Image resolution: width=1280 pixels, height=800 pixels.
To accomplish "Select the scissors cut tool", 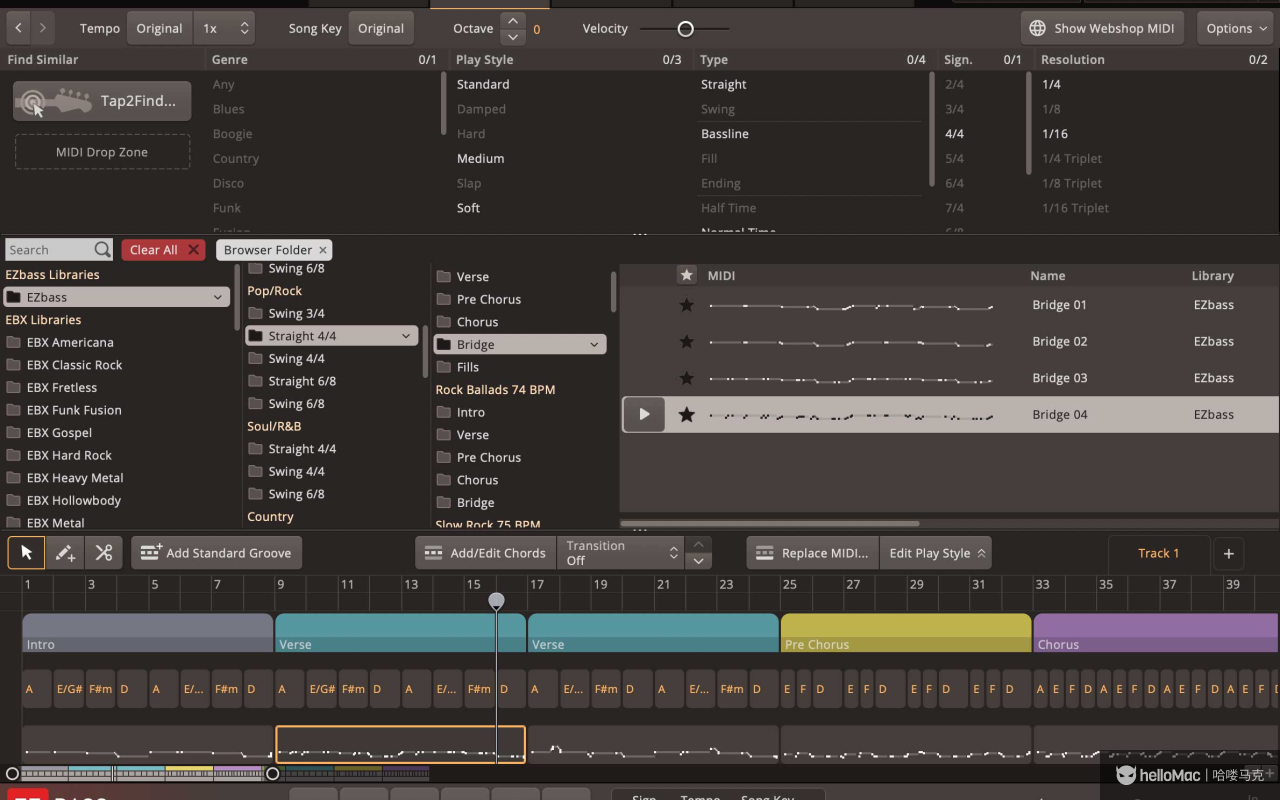I will click(104, 553).
